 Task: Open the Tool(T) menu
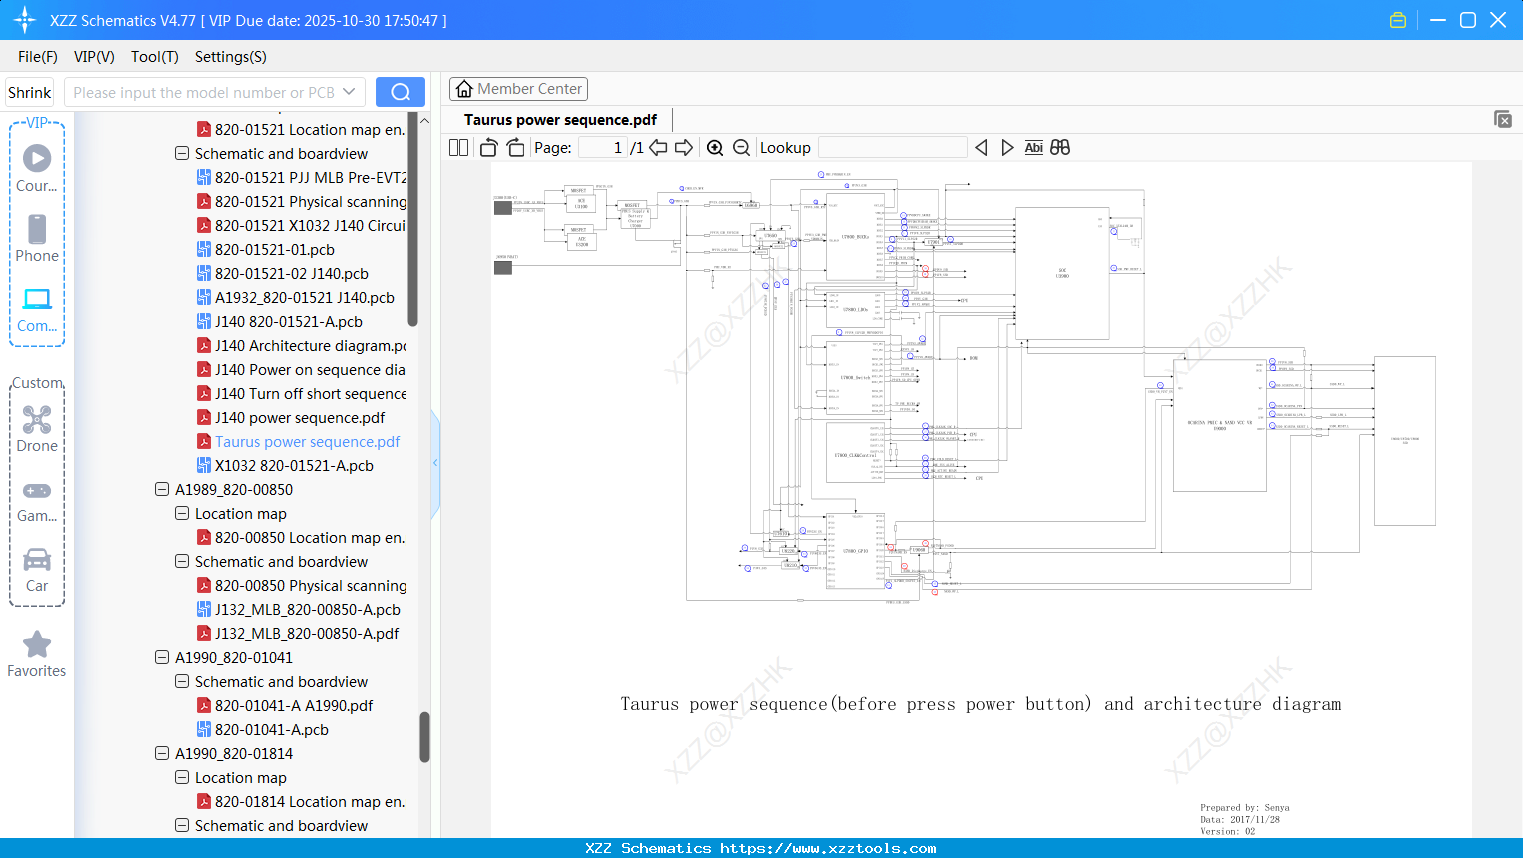(154, 57)
